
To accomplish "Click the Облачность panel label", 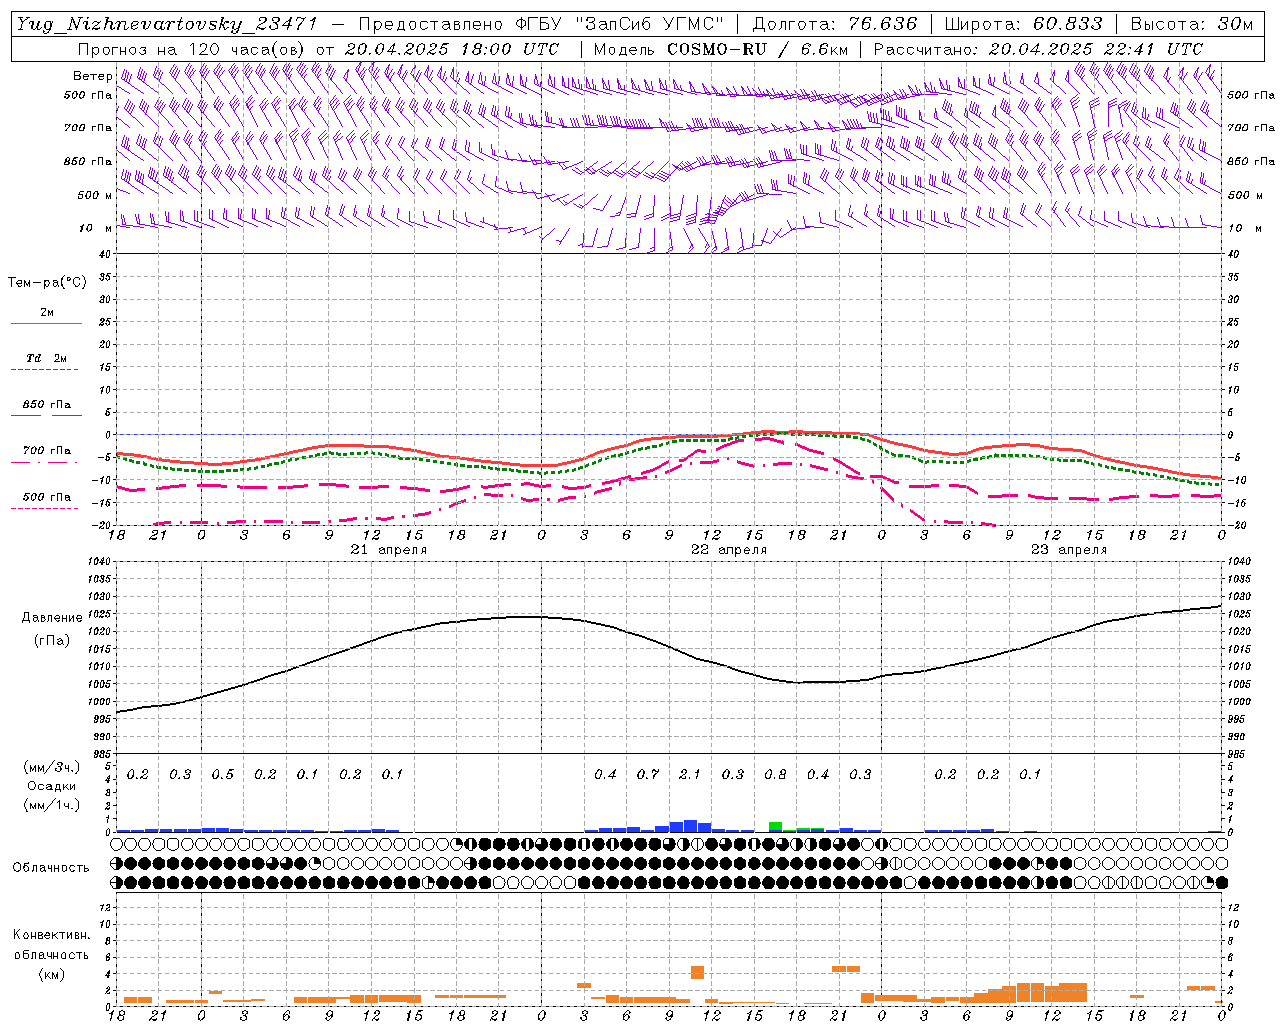I will 51,868.
